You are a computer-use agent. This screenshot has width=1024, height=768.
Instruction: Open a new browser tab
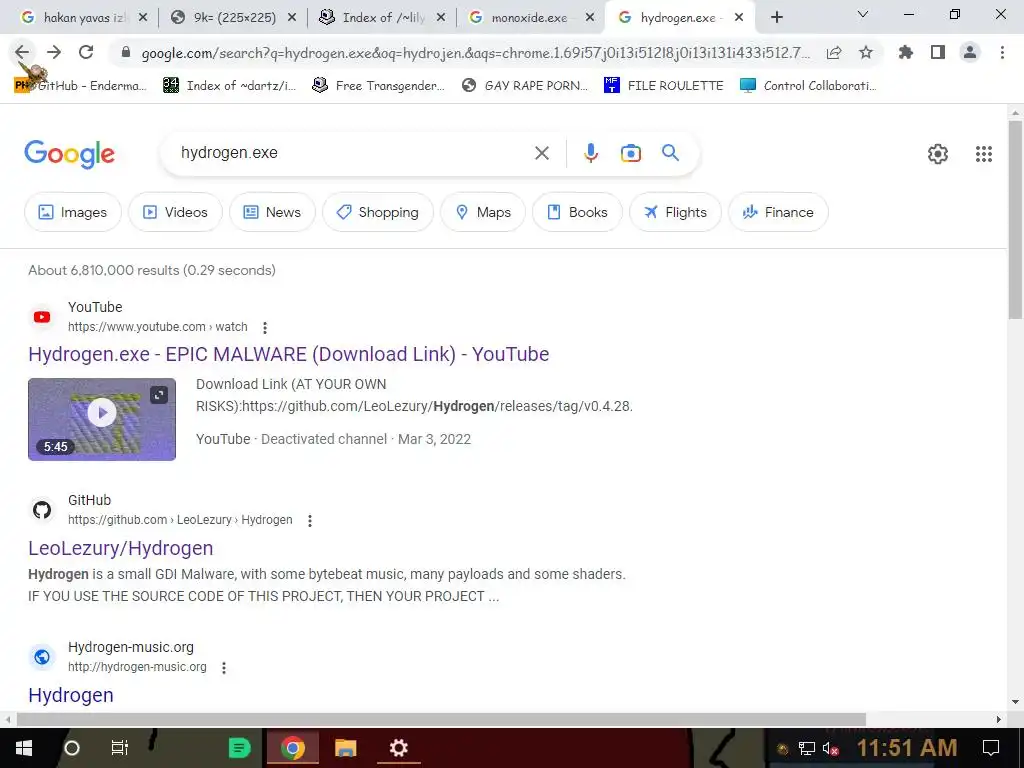coord(776,18)
